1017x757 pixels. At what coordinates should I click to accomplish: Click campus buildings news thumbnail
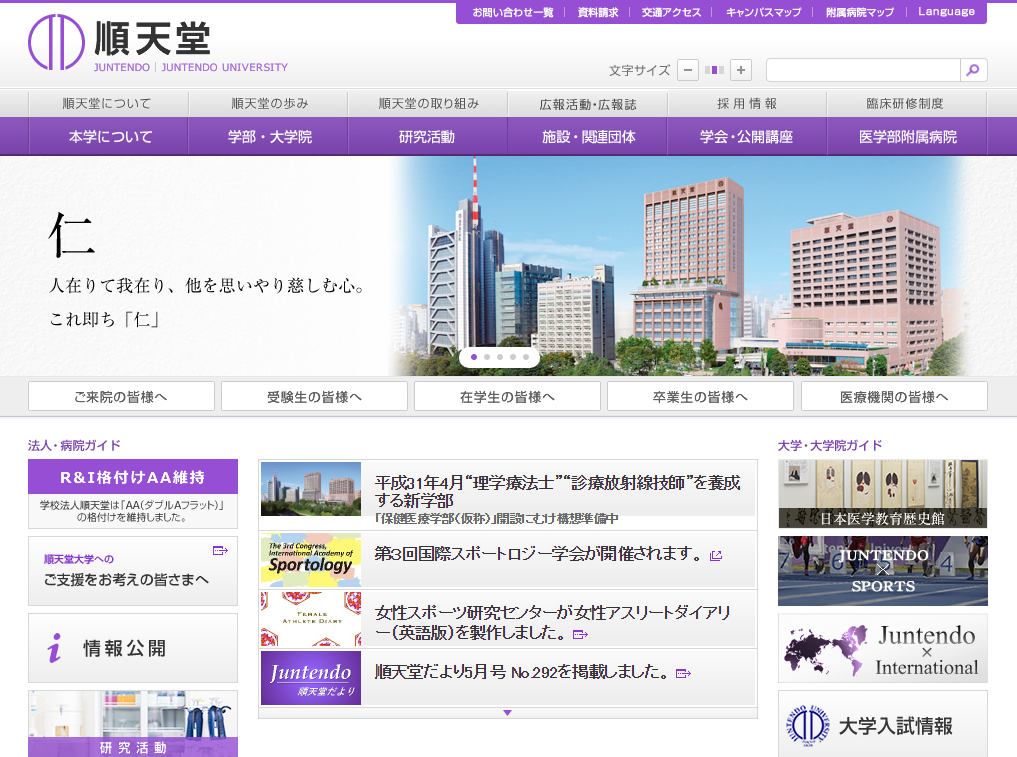(x=311, y=489)
